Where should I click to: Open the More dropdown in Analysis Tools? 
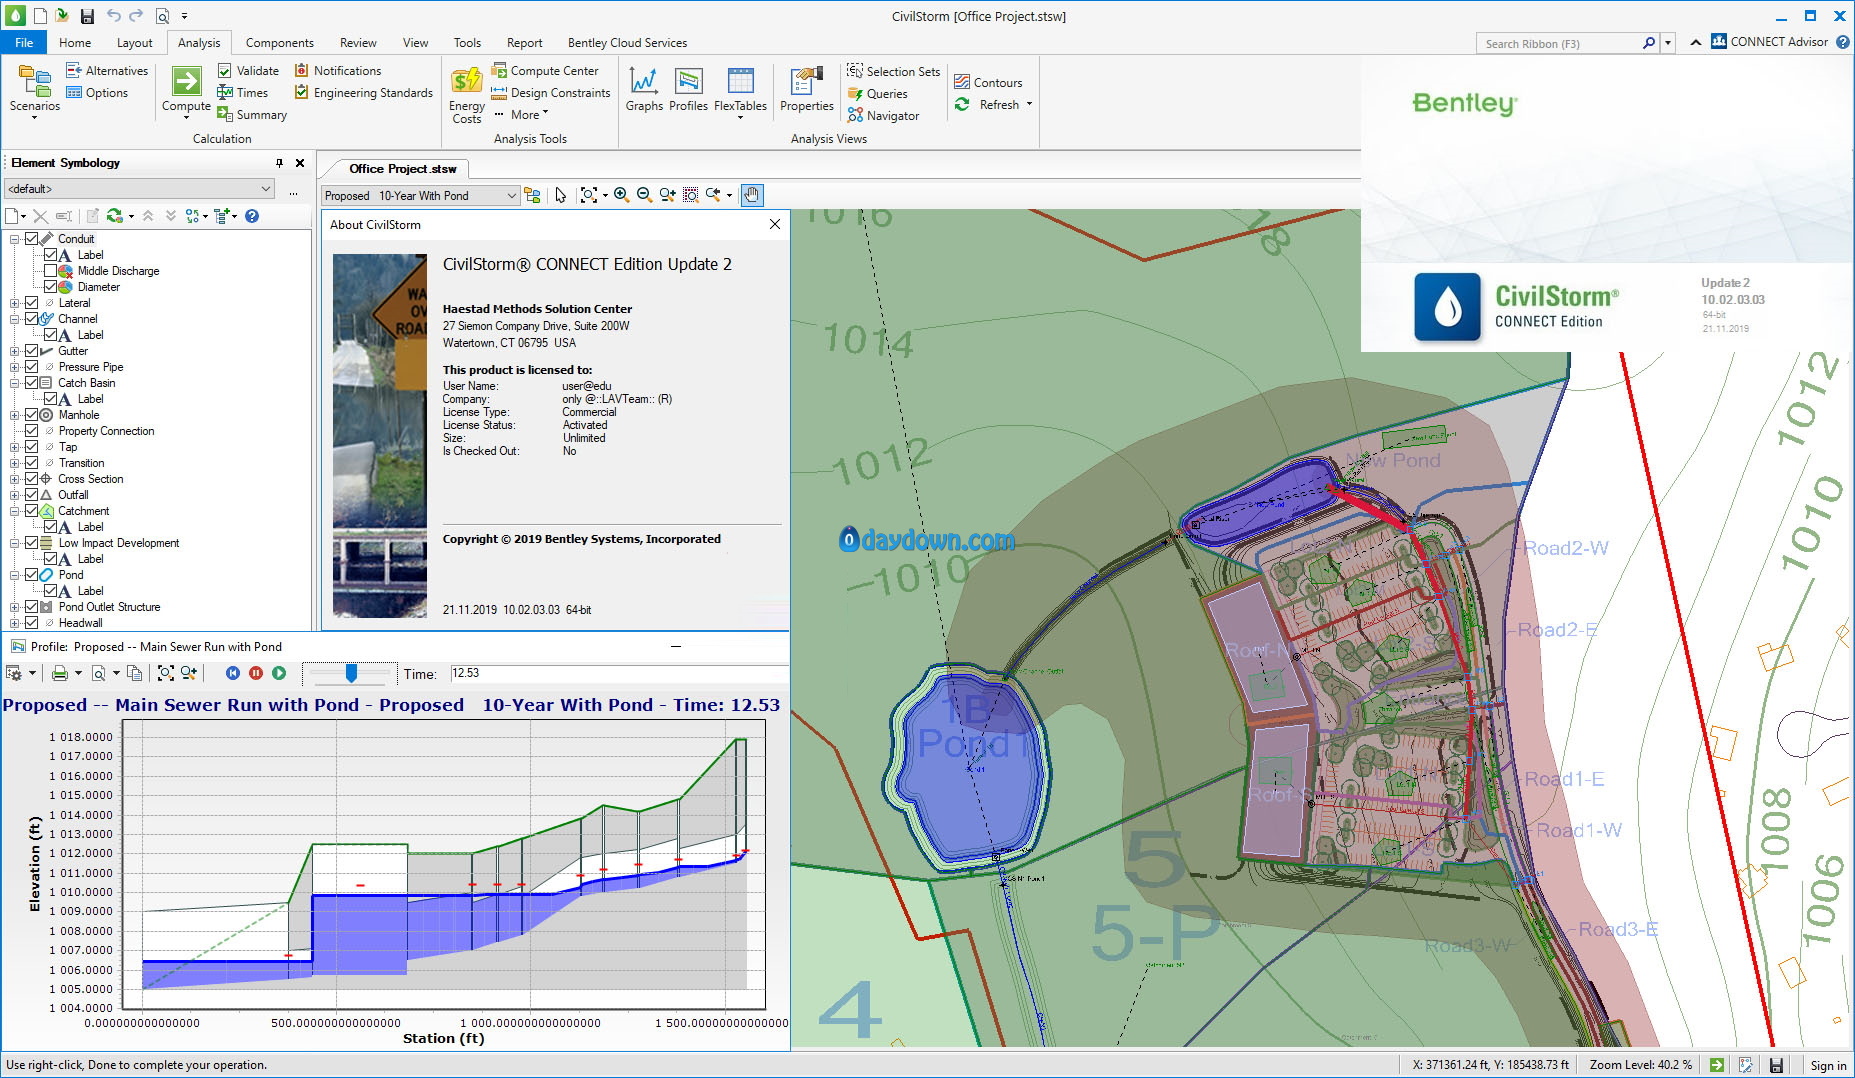(x=521, y=115)
